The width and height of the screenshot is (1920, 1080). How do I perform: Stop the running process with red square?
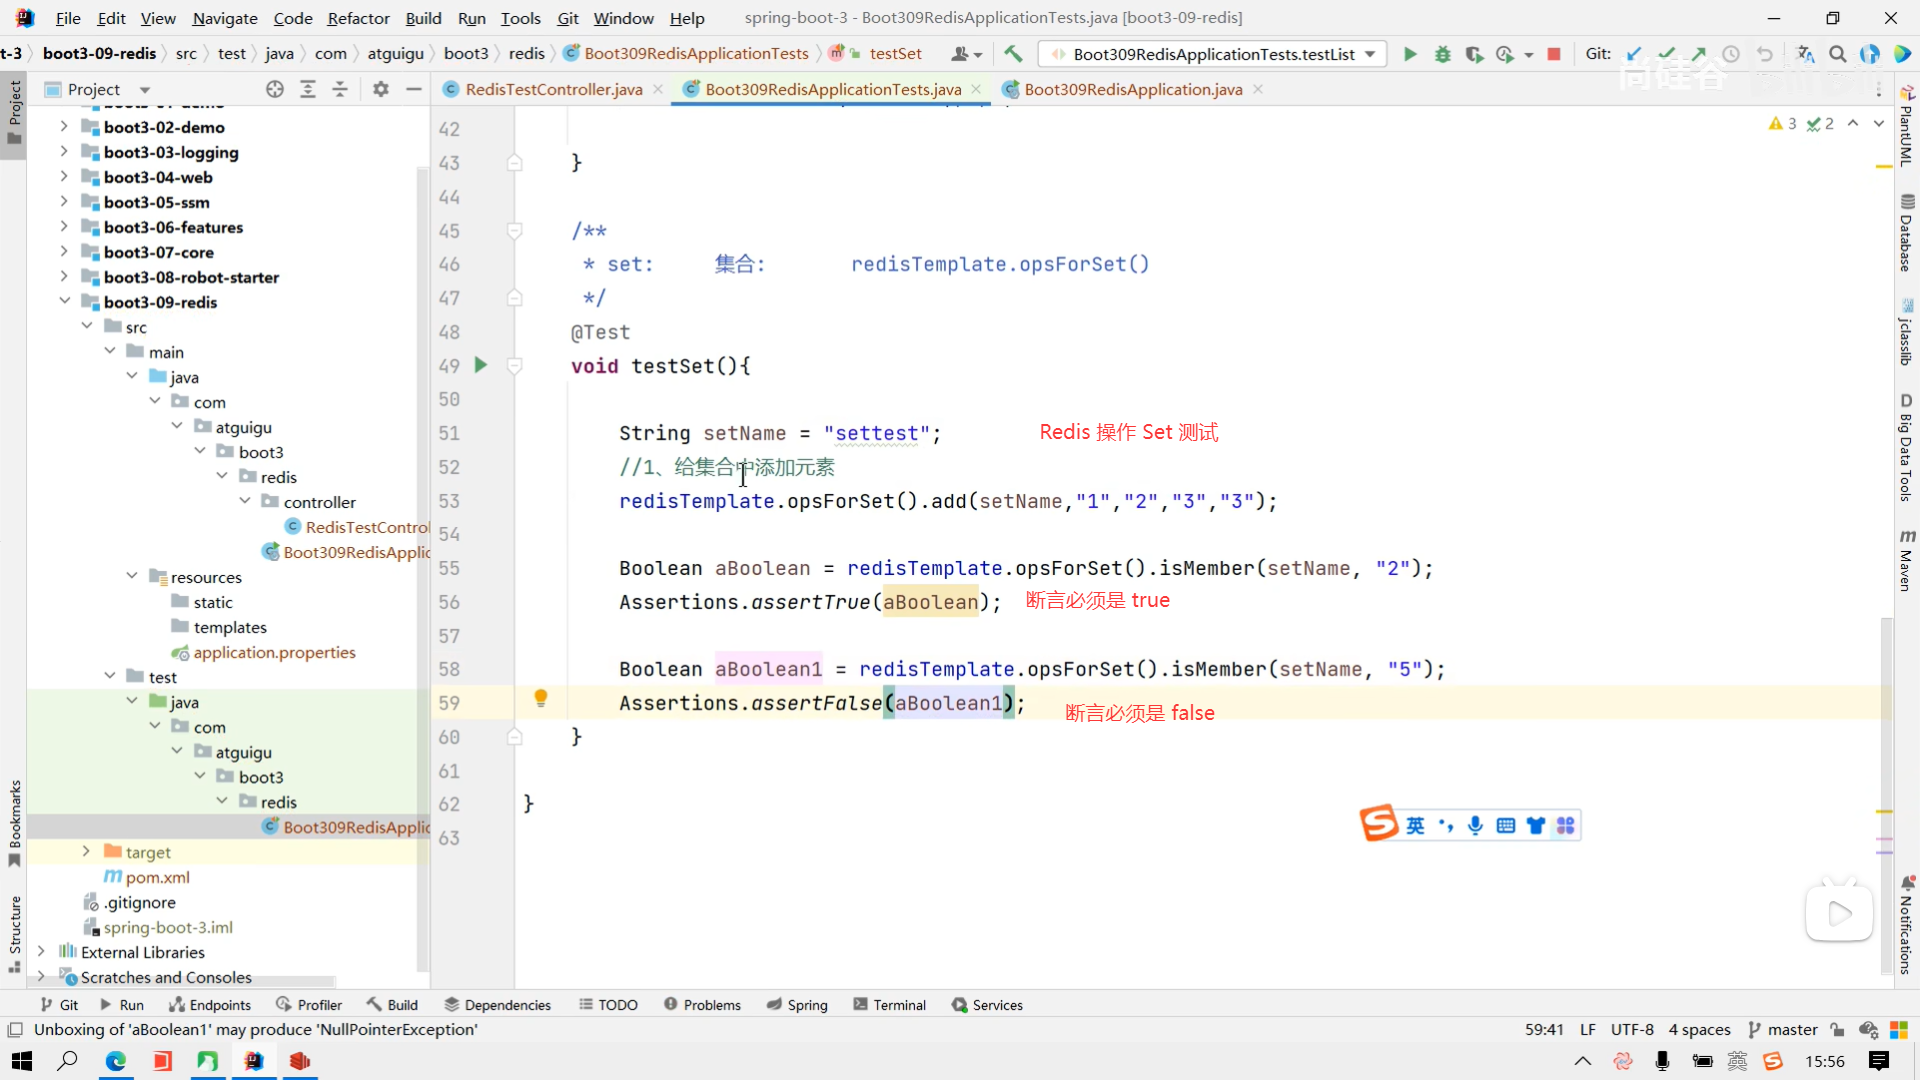point(1554,54)
